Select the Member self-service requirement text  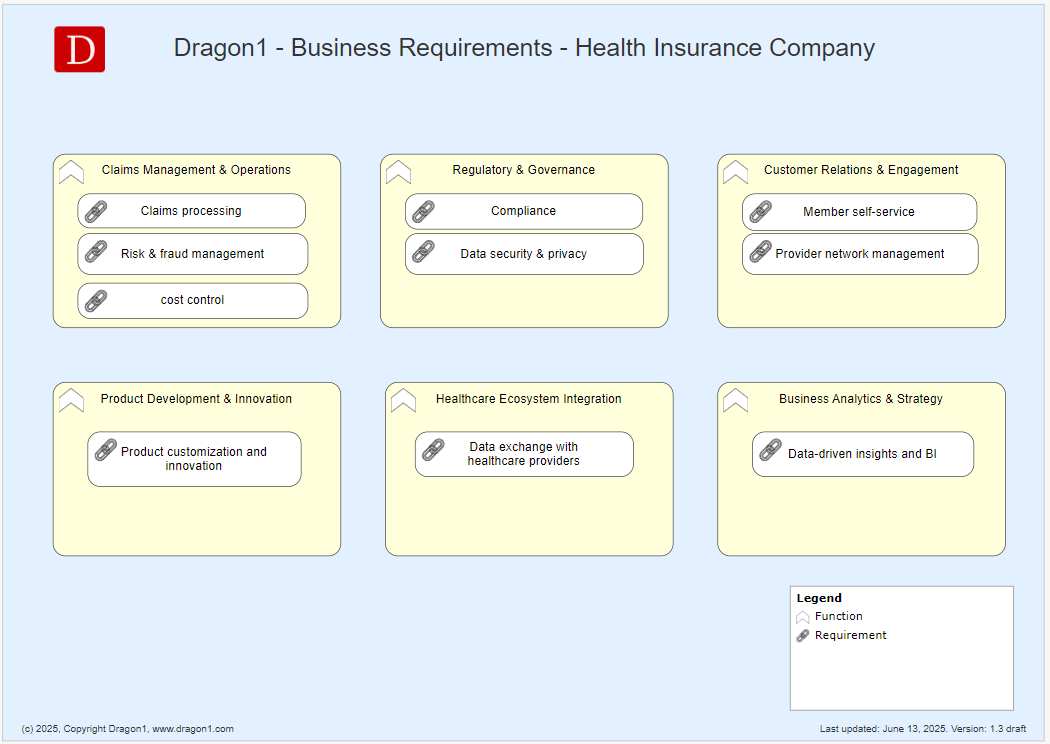click(x=858, y=212)
